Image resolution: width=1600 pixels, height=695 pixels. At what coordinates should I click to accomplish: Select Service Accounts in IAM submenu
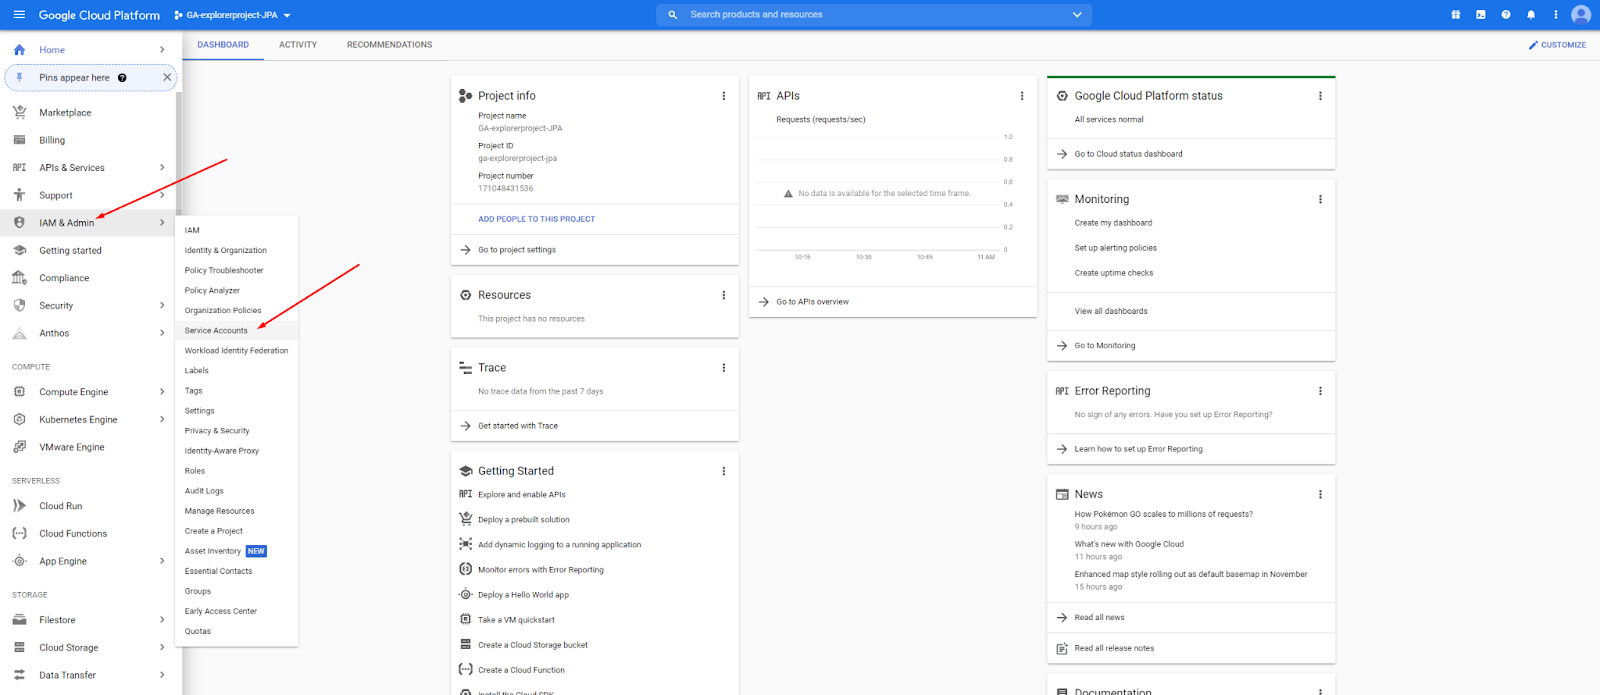[x=216, y=331]
